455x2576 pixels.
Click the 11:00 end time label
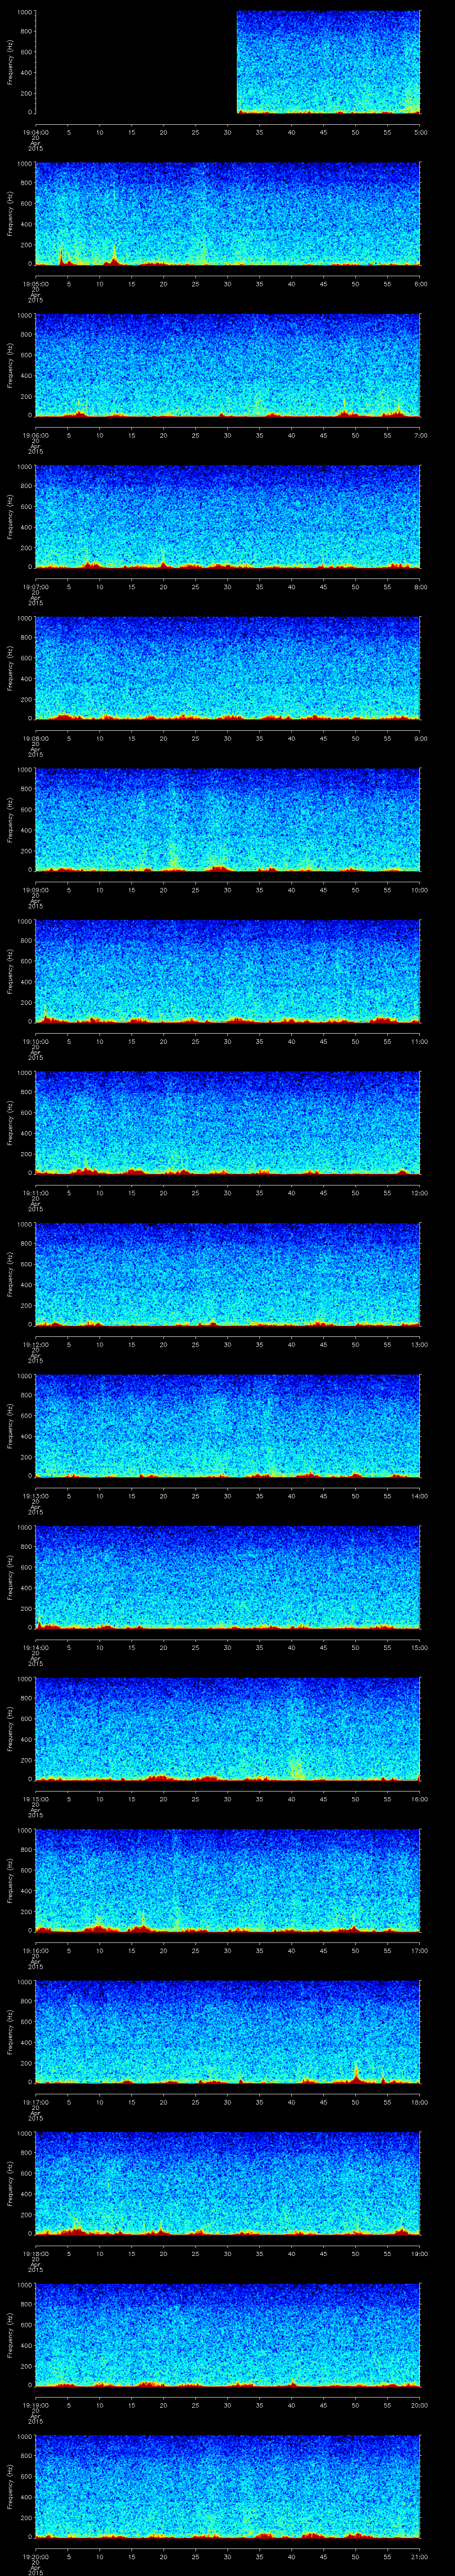tap(419, 1041)
